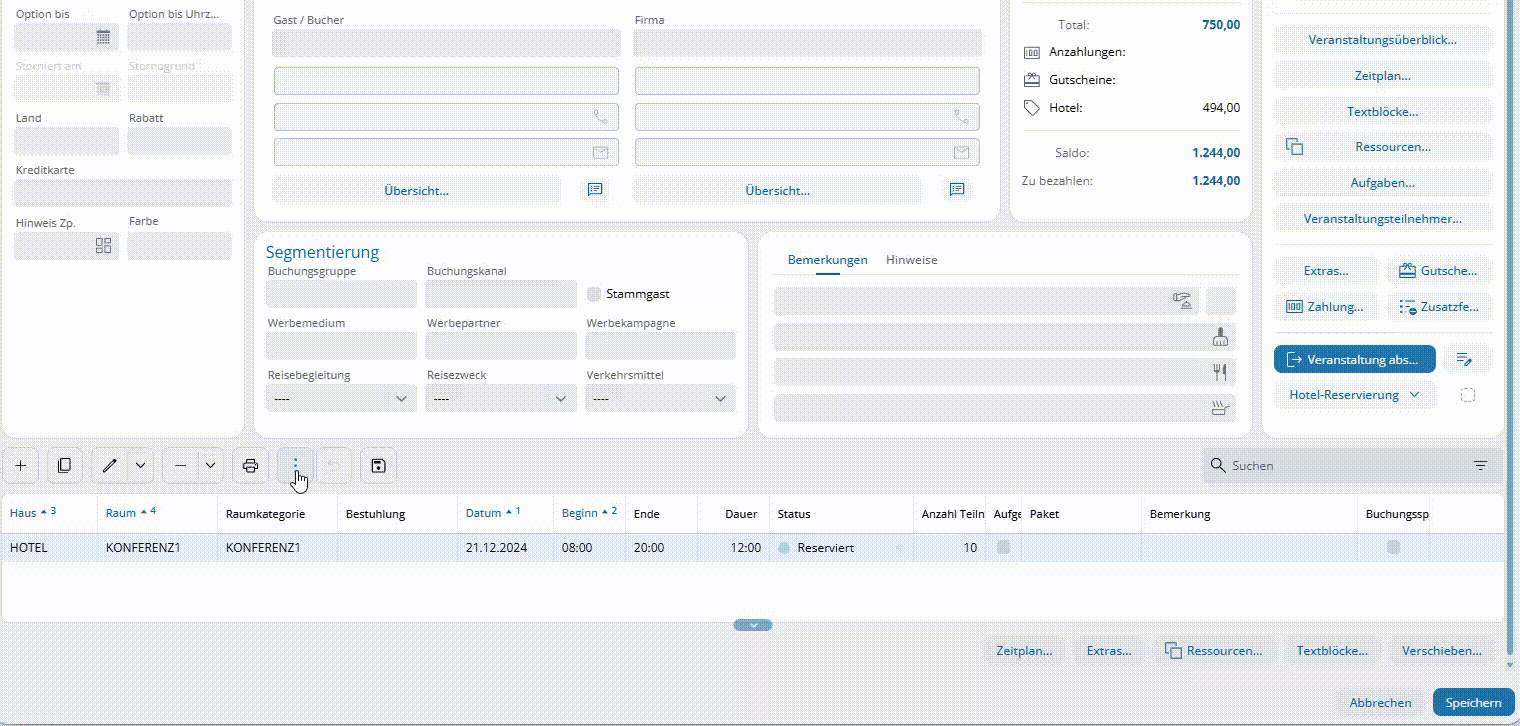Viewport: 1520px width, 726px height.
Task: Toggle the Buchungssperre checkbox in the row
Action: coord(1393,547)
